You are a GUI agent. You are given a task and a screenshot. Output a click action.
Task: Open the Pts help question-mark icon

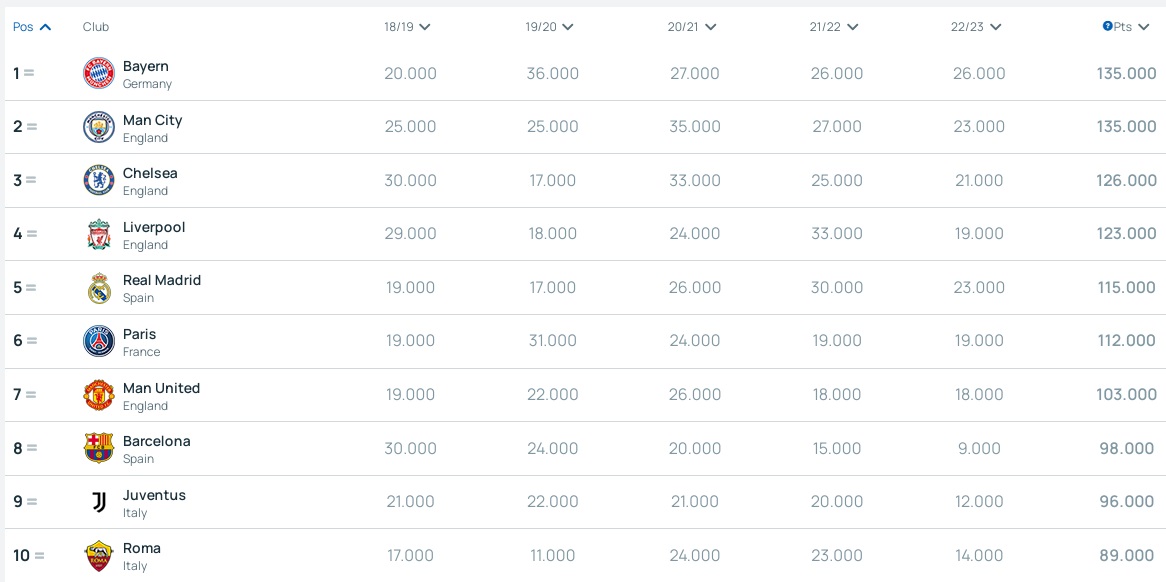[x=1107, y=27]
